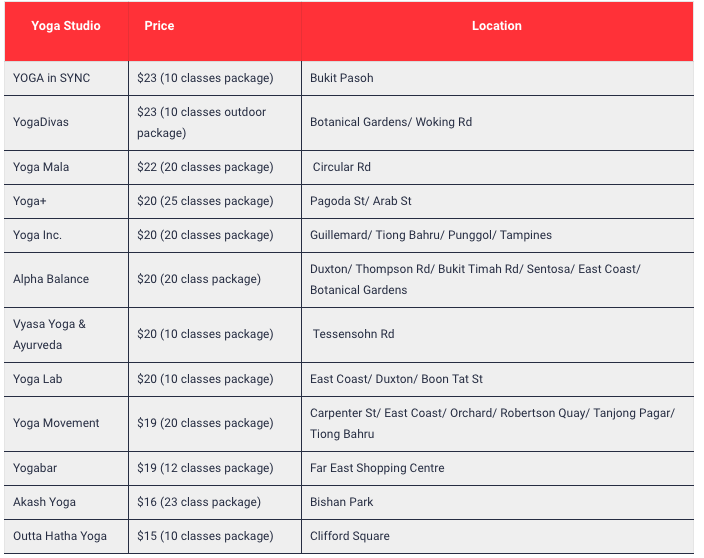Click the Yoga Mala row name
704x558 pixels.
coord(41,167)
